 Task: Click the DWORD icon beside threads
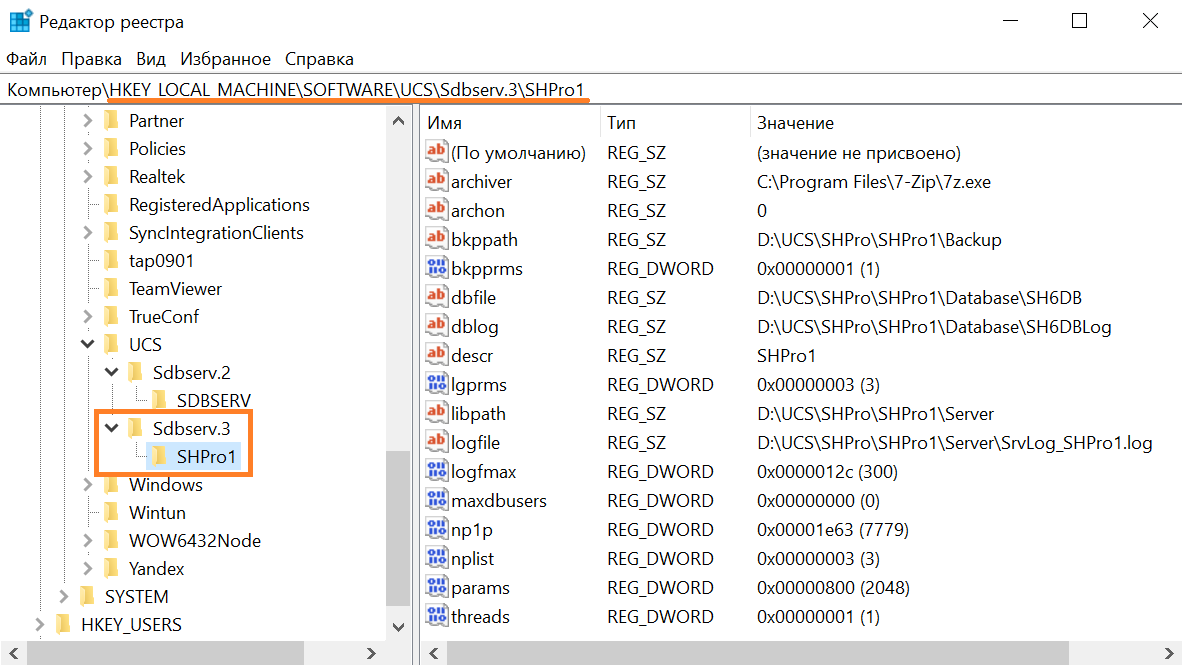[437, 616]
